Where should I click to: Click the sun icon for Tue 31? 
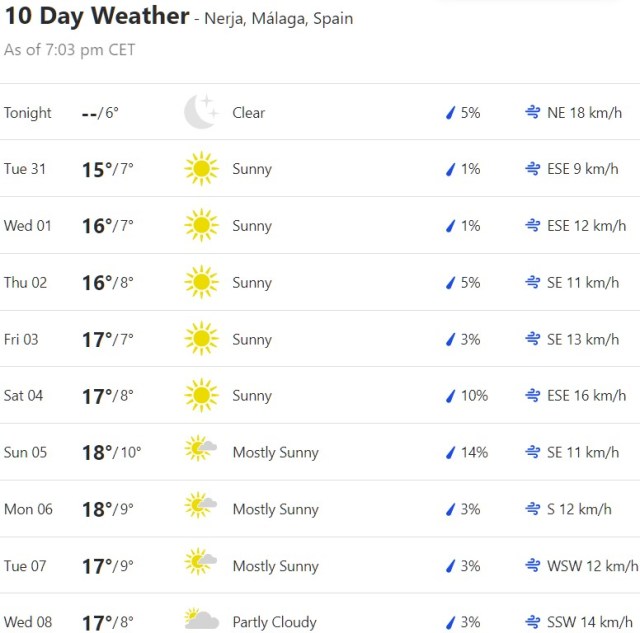(x=201, y=169)
